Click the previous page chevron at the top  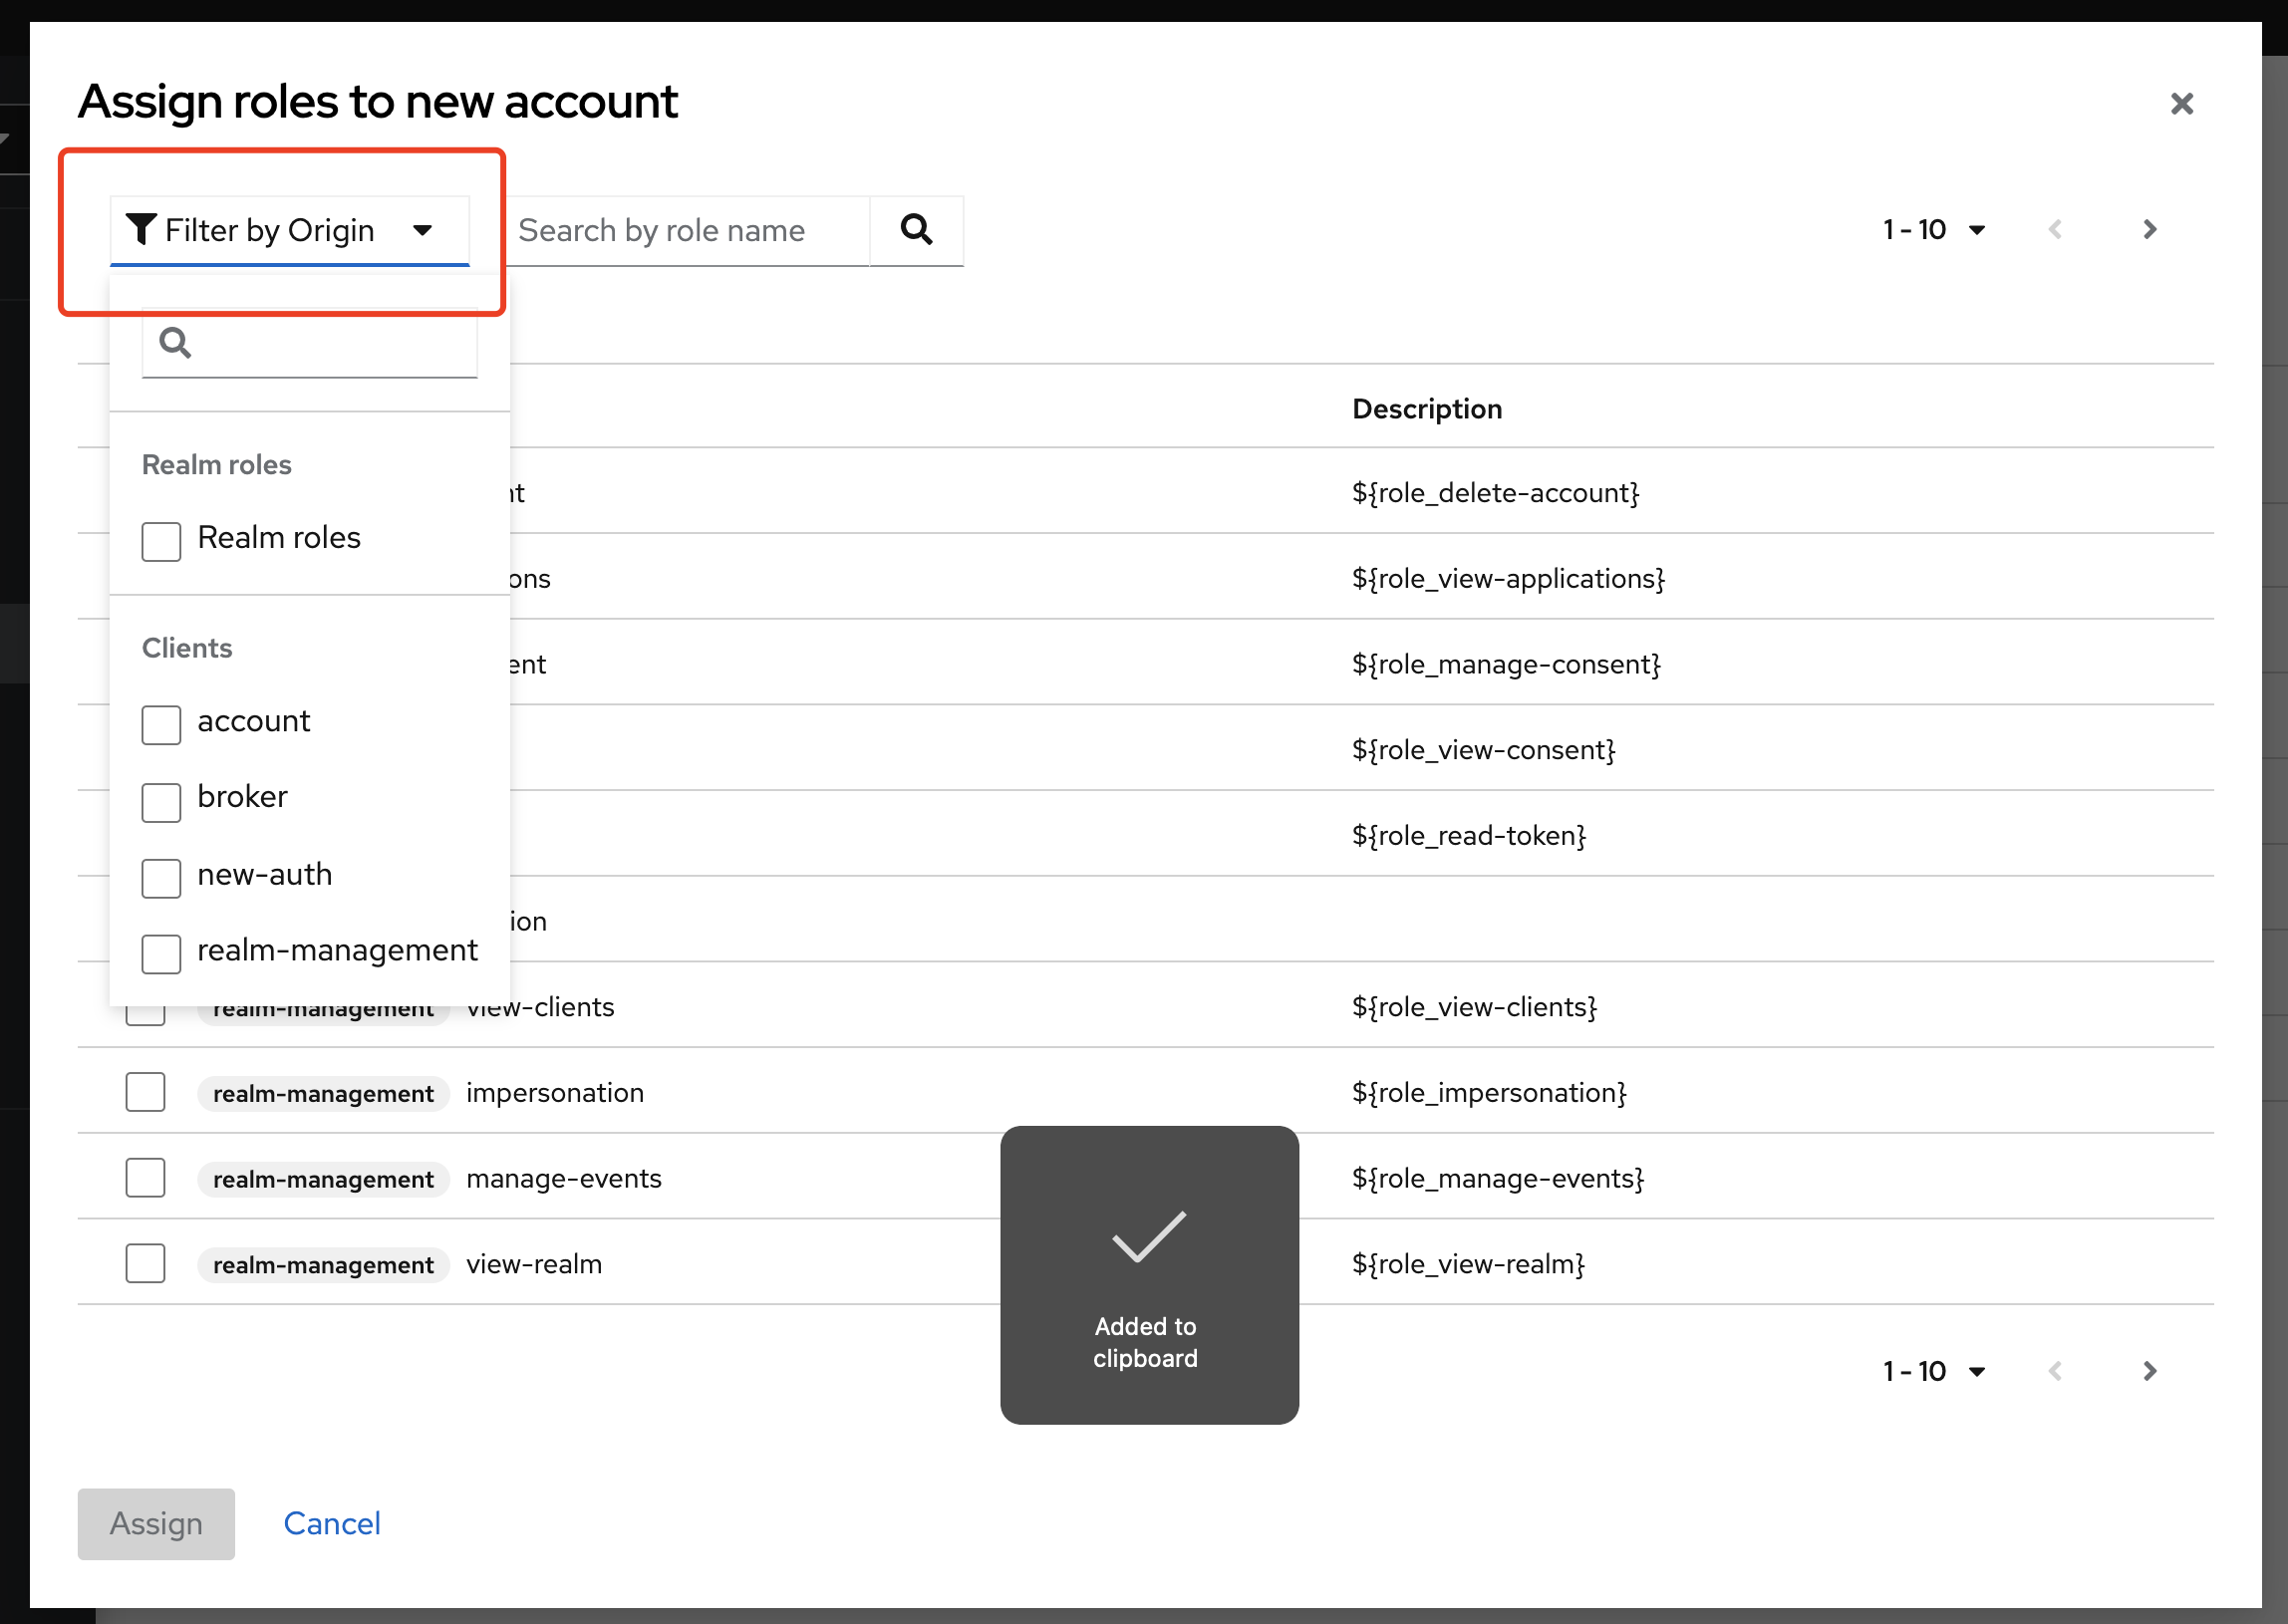tap(2056, 229)
